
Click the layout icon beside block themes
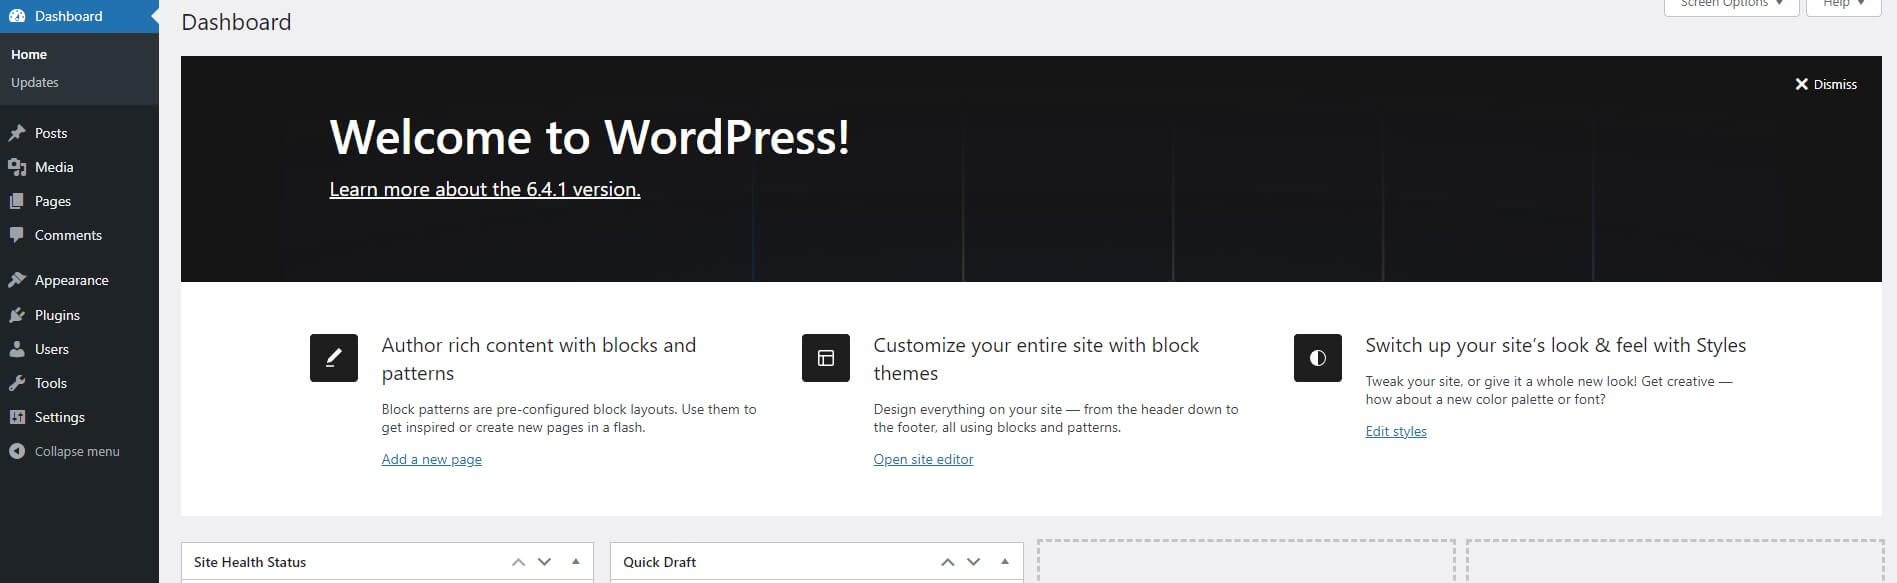[x=826, y=358]
